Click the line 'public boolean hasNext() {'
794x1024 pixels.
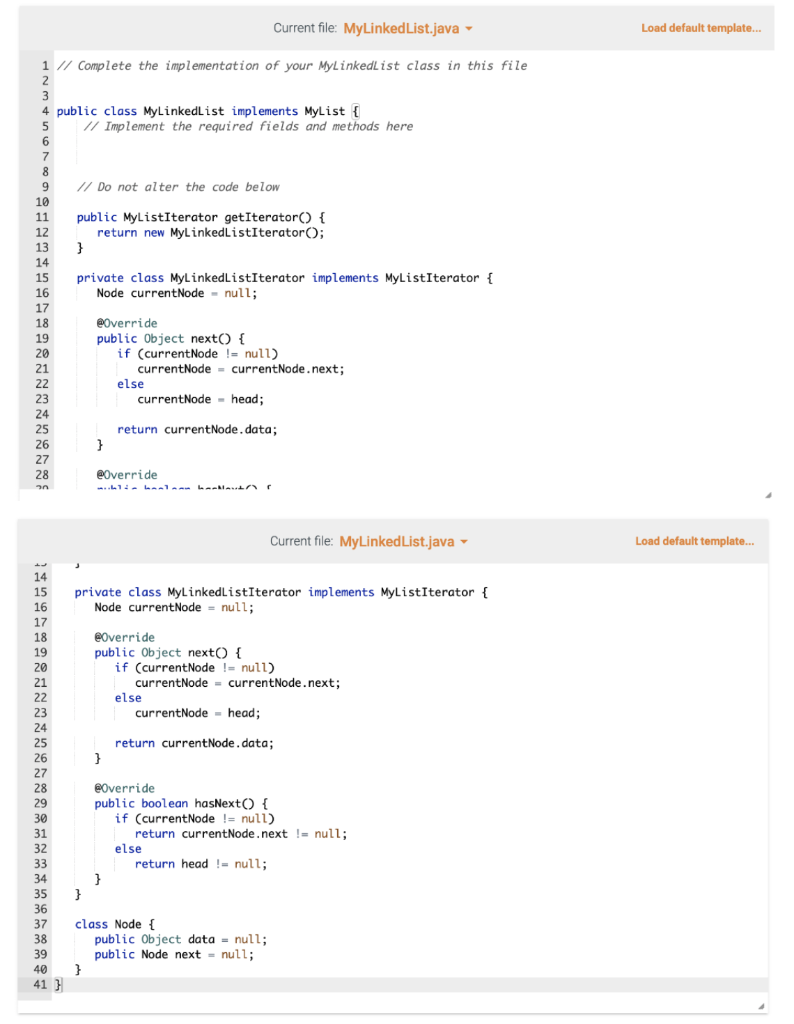181,803
